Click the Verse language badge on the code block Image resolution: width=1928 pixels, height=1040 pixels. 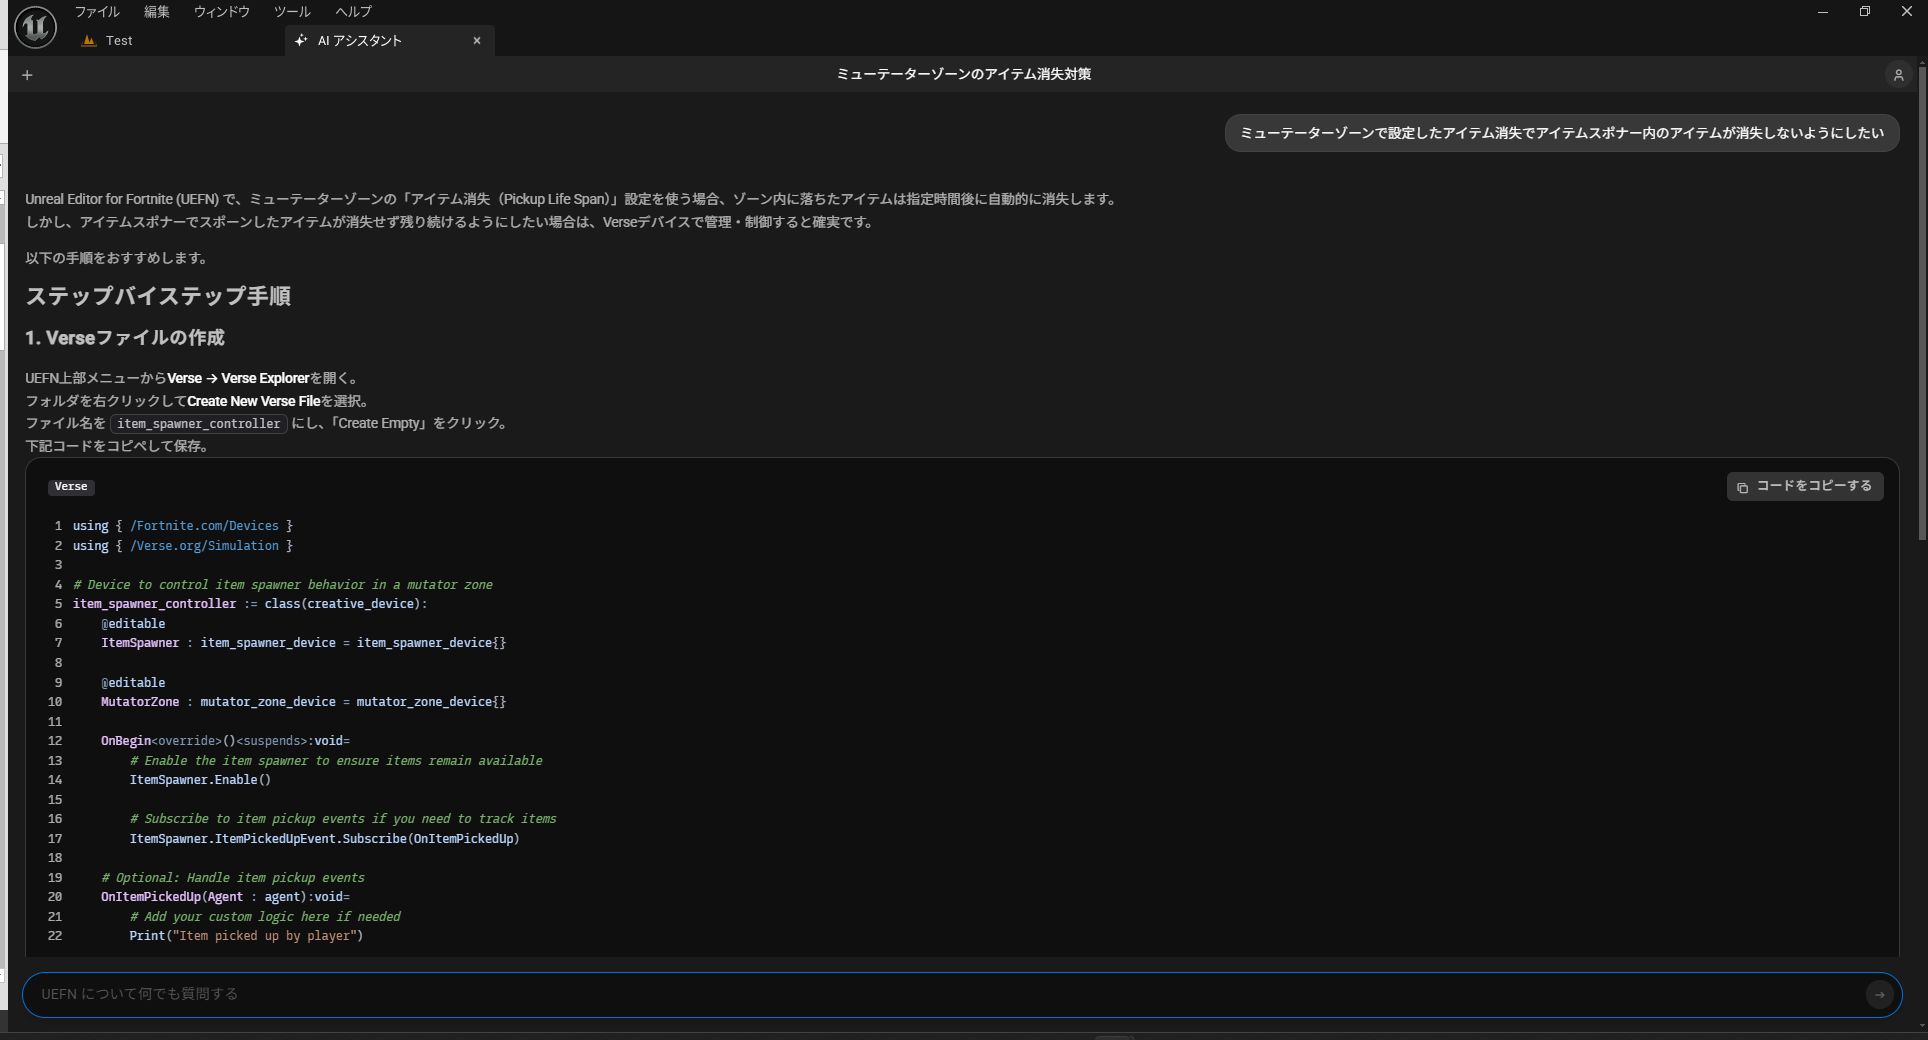click(x=70, y=487)
